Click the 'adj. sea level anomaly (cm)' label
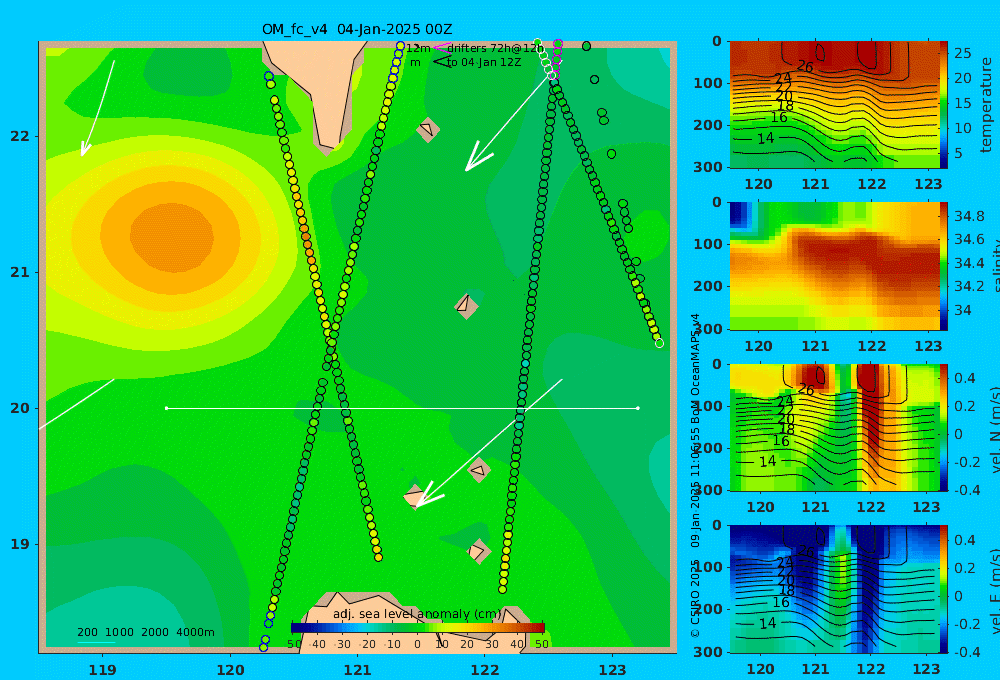 (417, 614)
